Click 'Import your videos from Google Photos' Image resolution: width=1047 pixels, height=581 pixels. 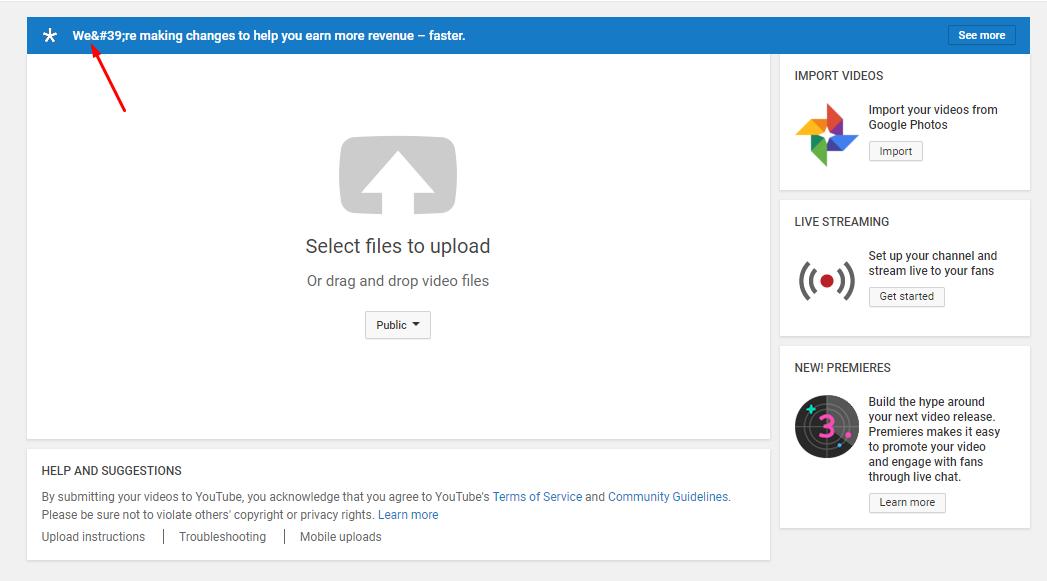[933, 118]
